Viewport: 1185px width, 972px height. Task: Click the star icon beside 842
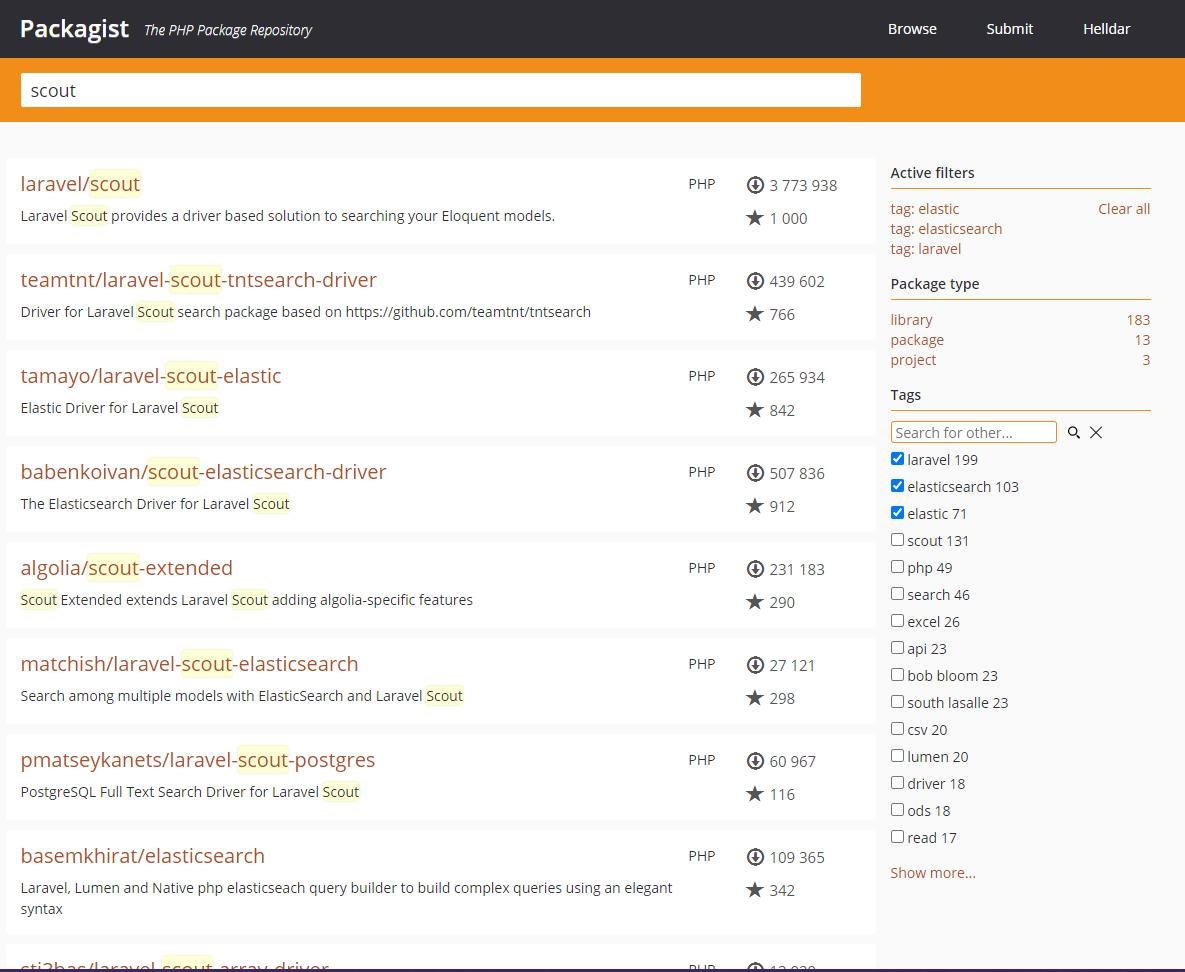pyautogui.click(x=755, y=410)
